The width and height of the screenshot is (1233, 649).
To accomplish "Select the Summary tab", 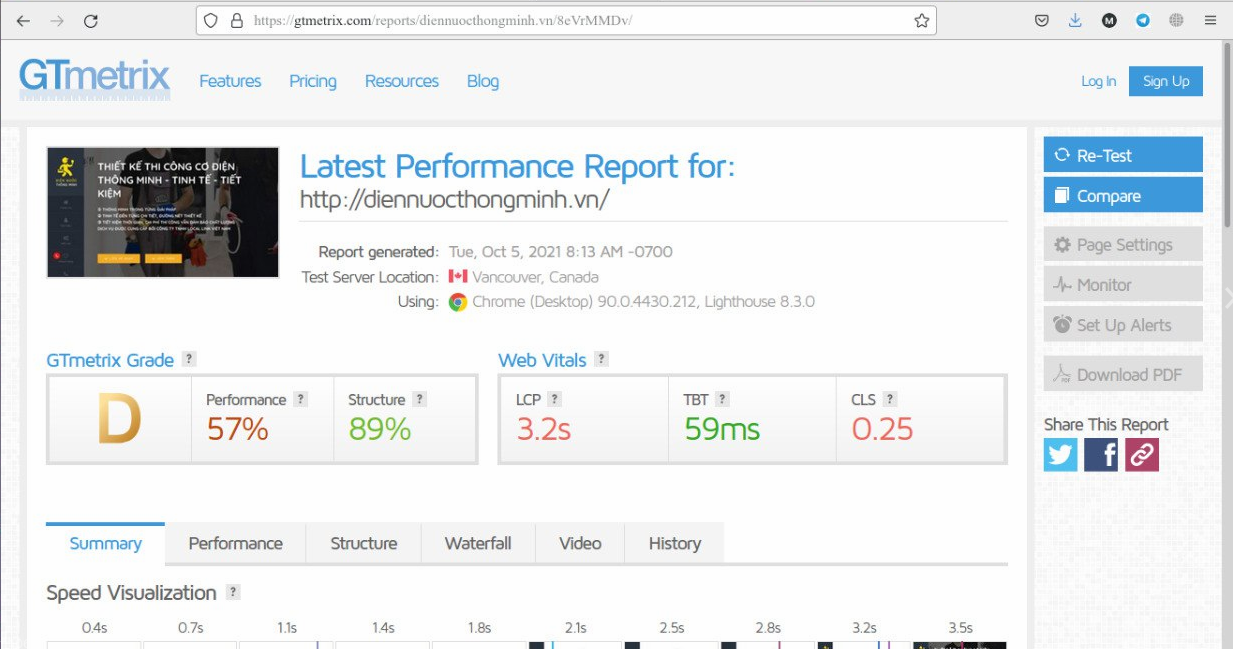I will [105, 543].
